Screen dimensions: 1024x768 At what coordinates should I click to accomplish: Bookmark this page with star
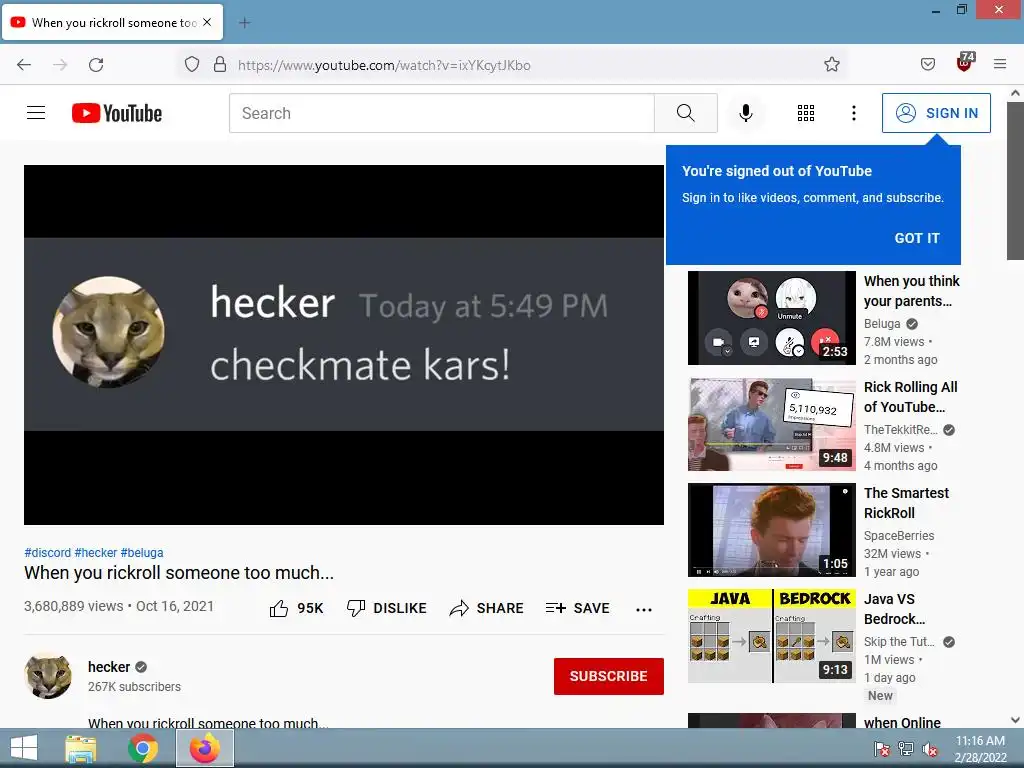[x=831, y=65]
